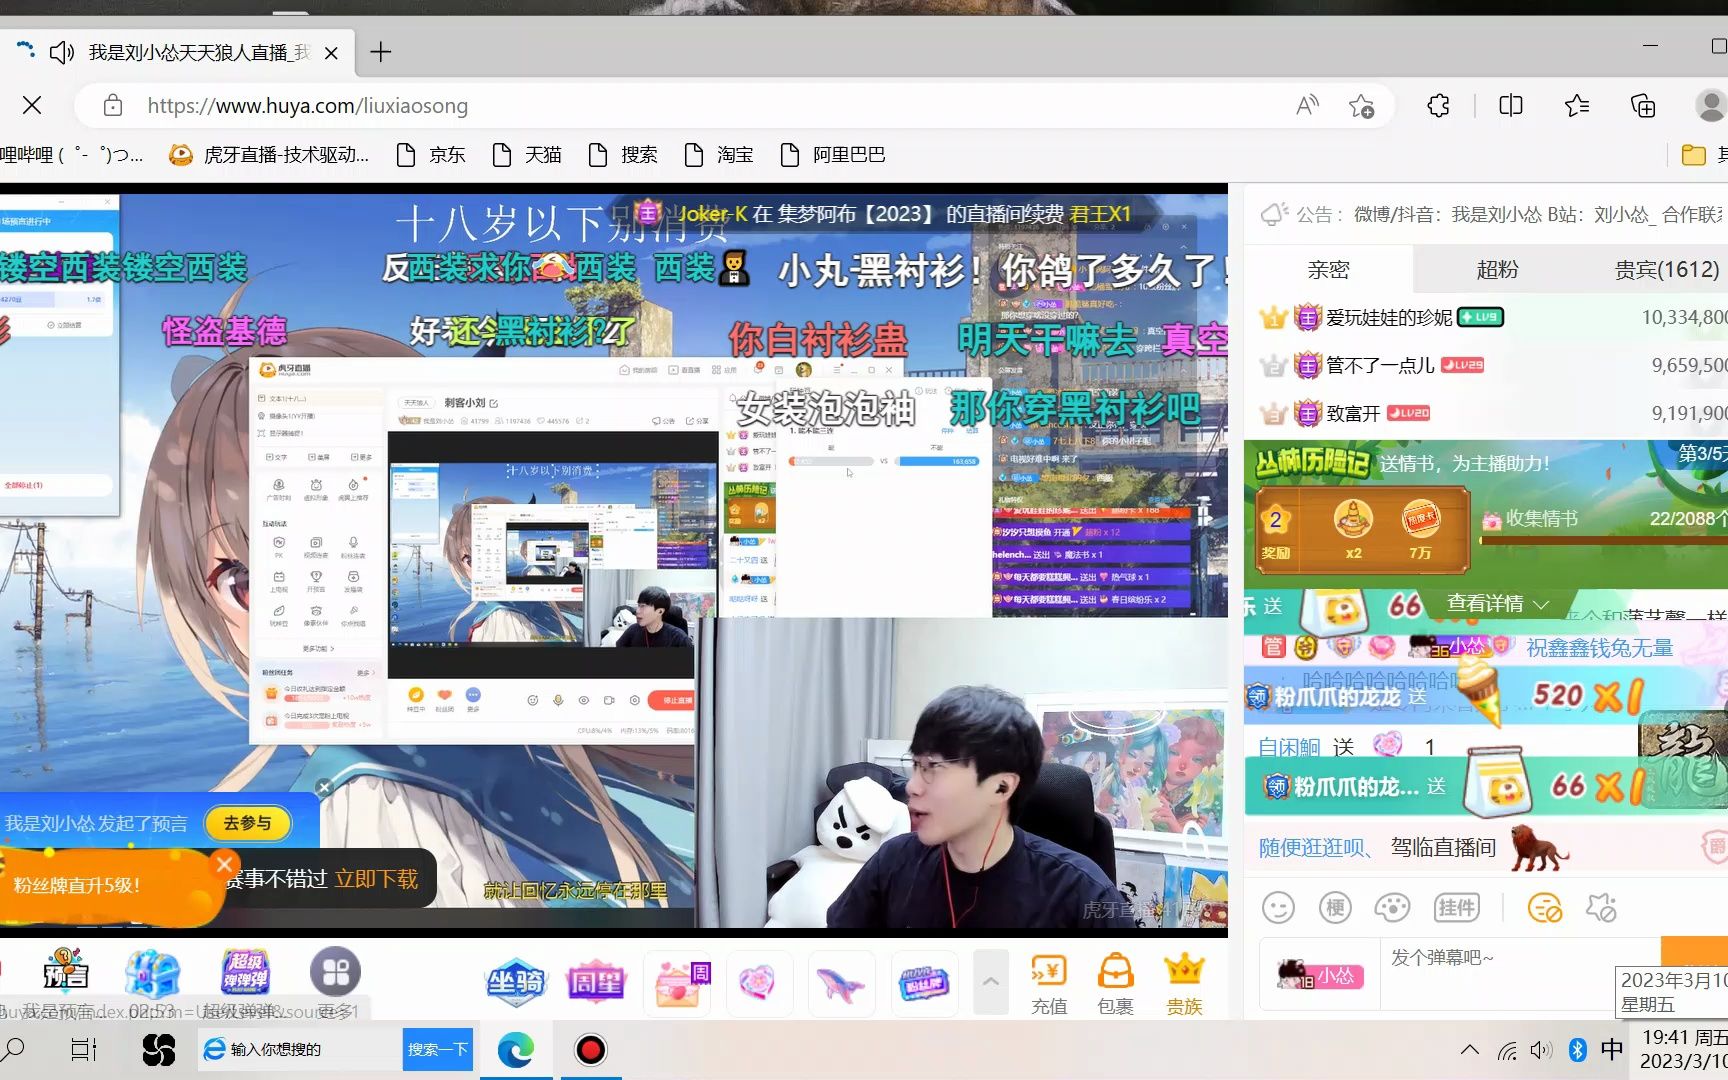The height and width of the screenshot is (1080, 1728).
Task: Open 包裹 backpack
Action: (1115, 984)
